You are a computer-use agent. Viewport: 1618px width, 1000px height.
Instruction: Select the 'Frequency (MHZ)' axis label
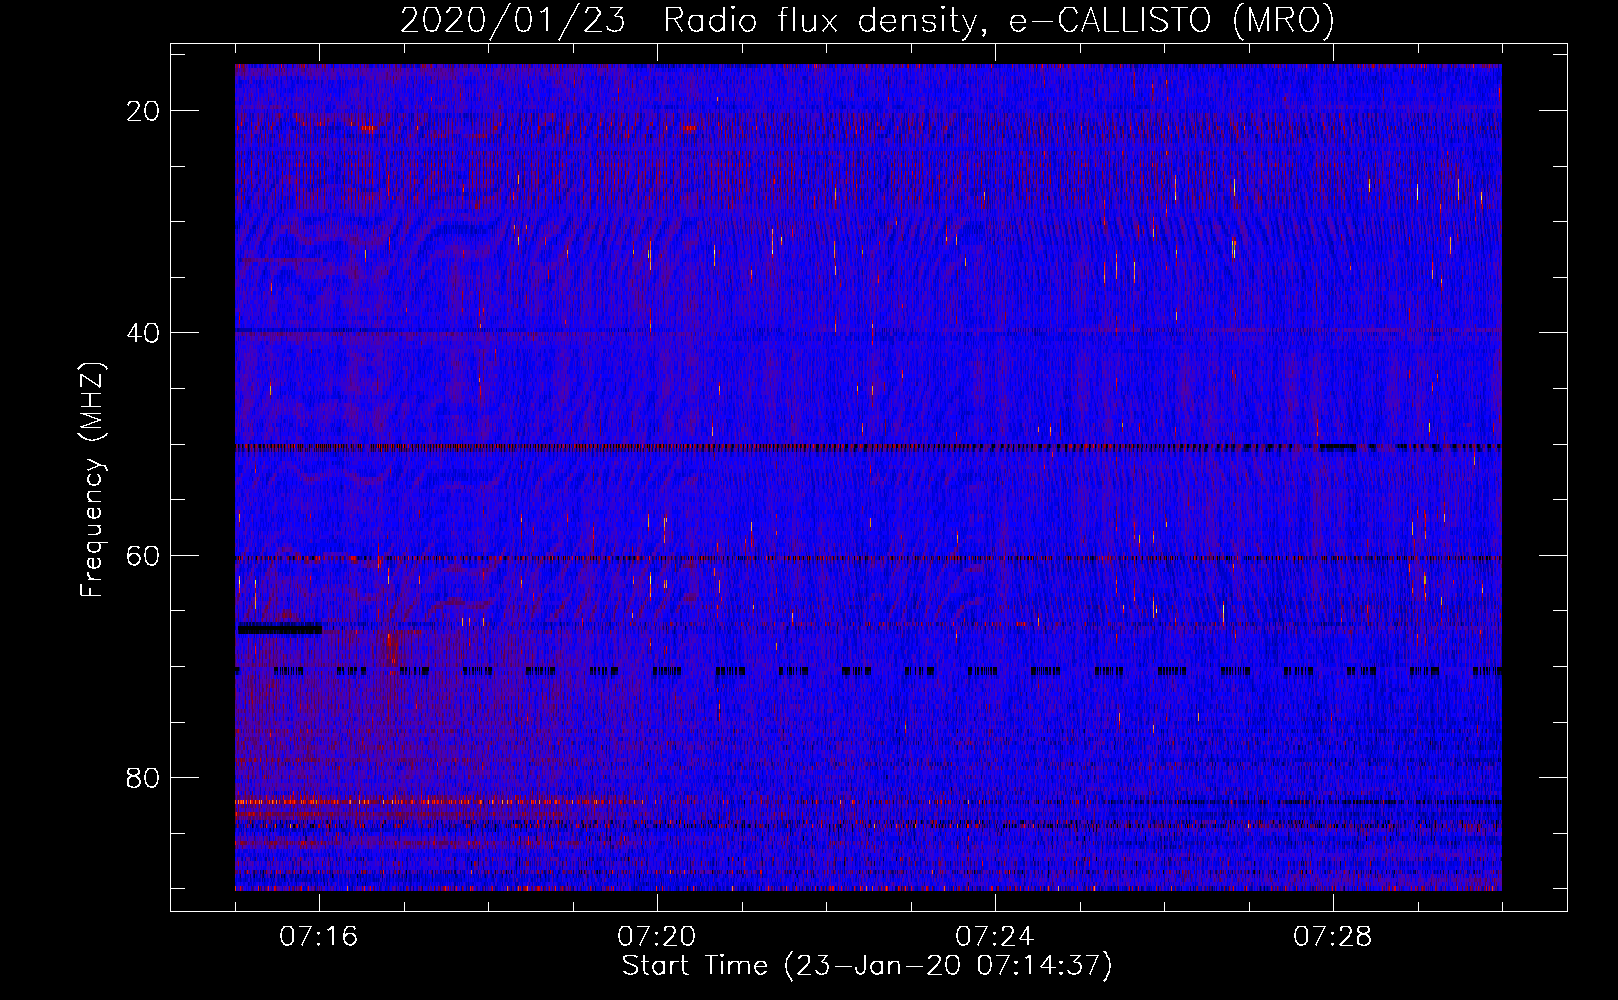coord(92,480)
